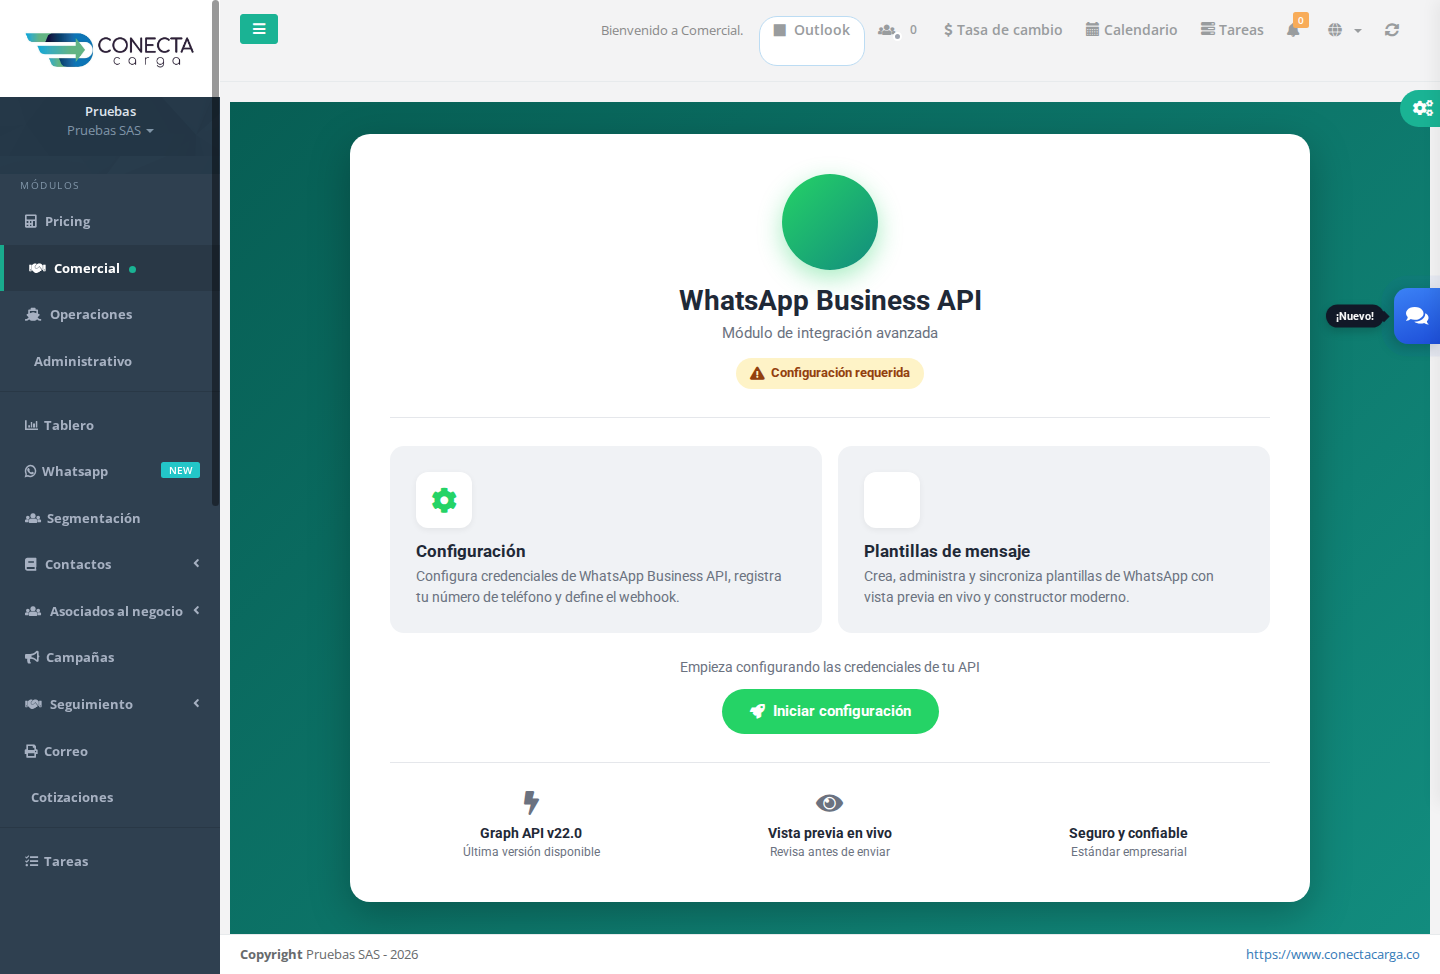Screen dimensions: 1440x974
Task: Open Tareas in the sidebar
Action: (110, 861)
